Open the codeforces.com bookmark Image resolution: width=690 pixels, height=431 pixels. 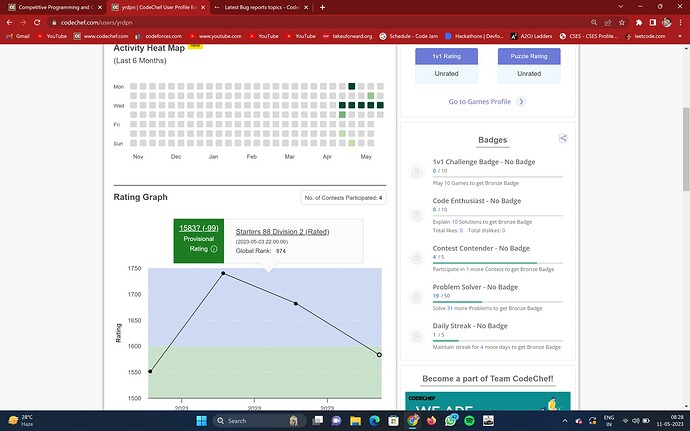point(159,36)
